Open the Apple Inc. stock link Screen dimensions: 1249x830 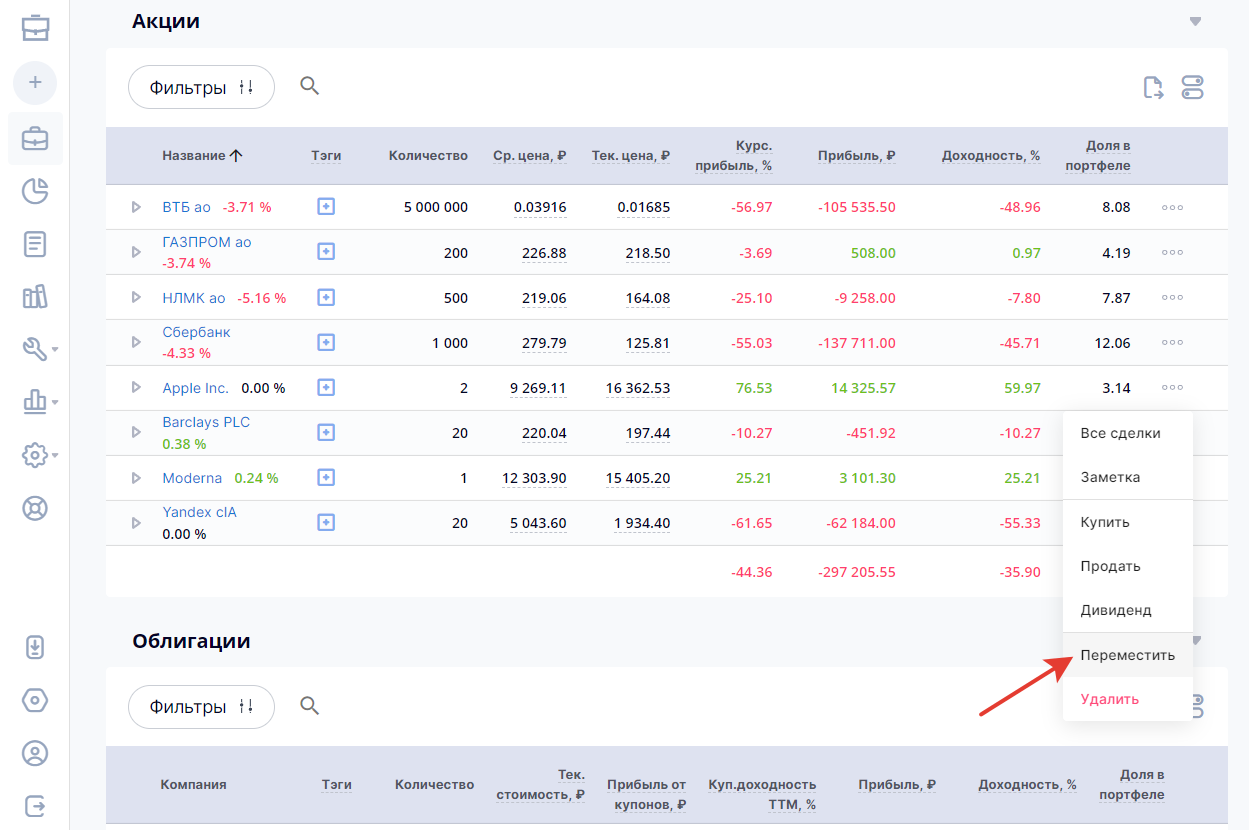[195, 388]
